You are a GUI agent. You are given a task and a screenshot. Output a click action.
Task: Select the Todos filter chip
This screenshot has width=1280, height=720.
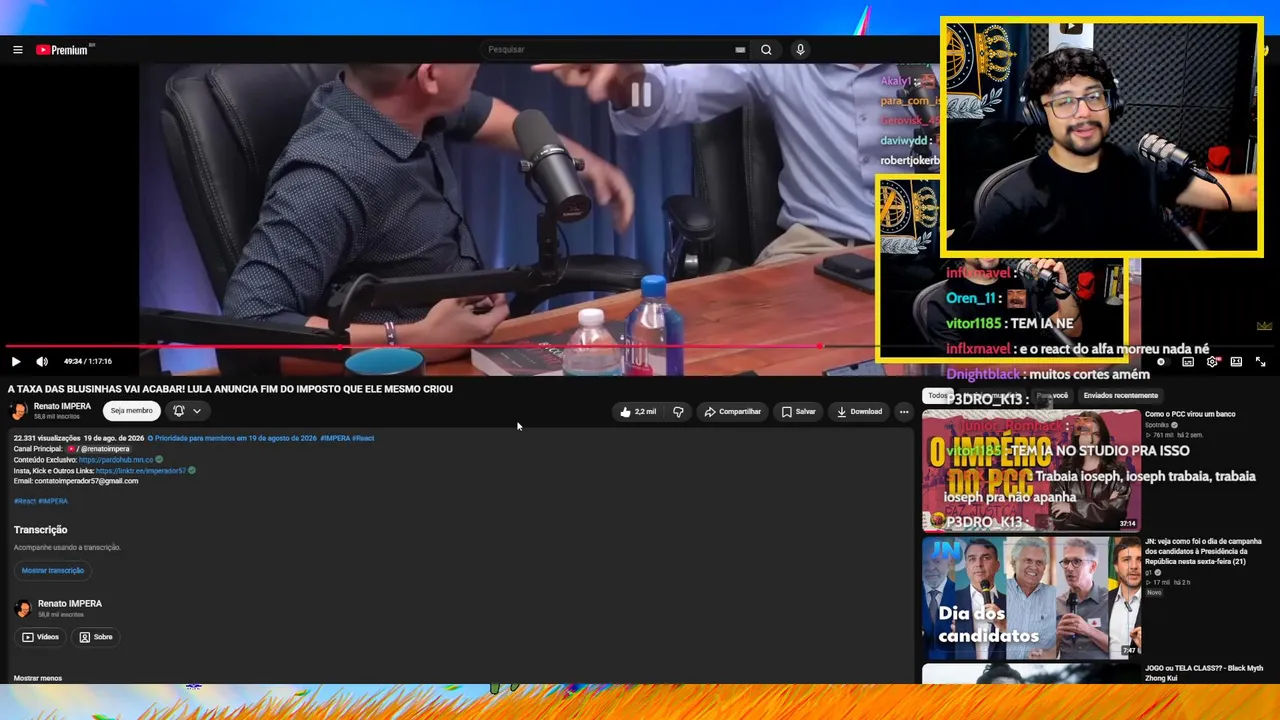(937, 396)
